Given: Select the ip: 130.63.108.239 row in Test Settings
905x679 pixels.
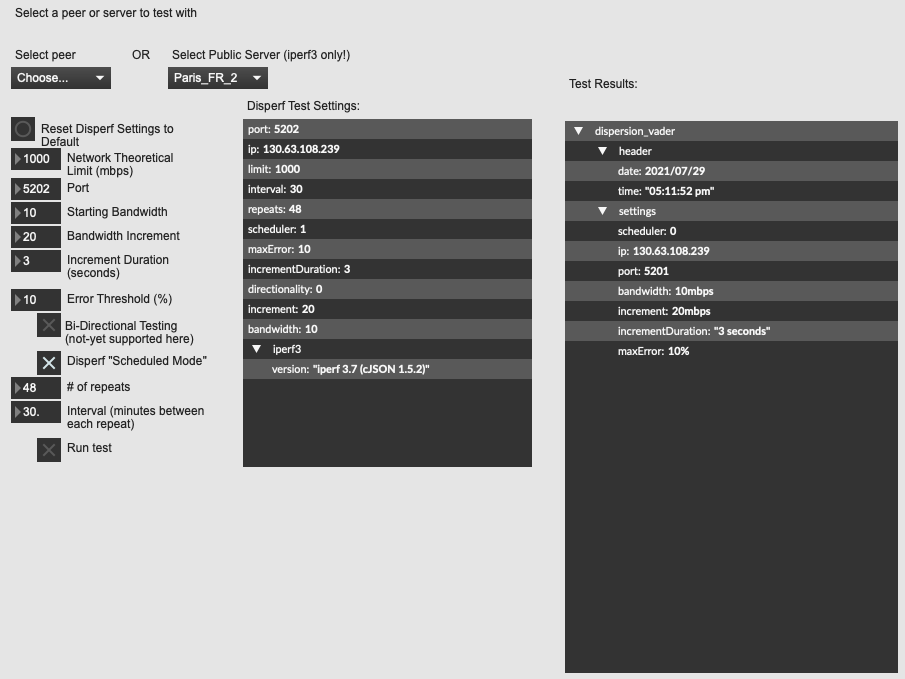Looking at the screenshot, I should click(387, 149).
